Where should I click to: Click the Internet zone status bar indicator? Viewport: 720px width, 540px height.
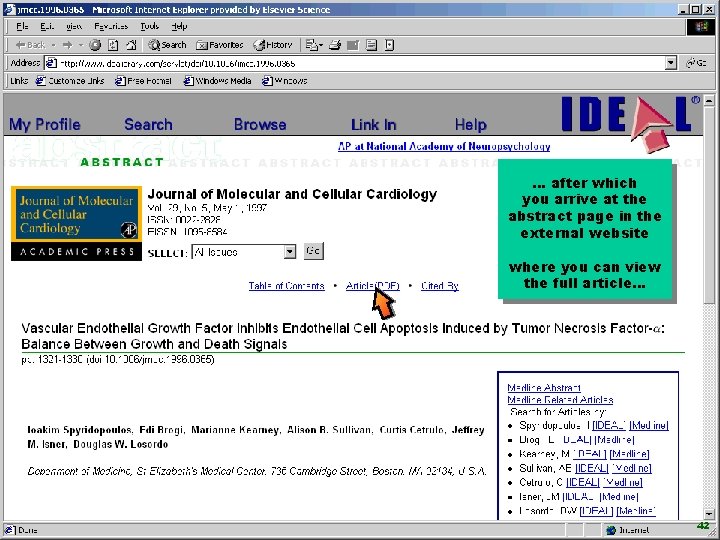(628, 530)
